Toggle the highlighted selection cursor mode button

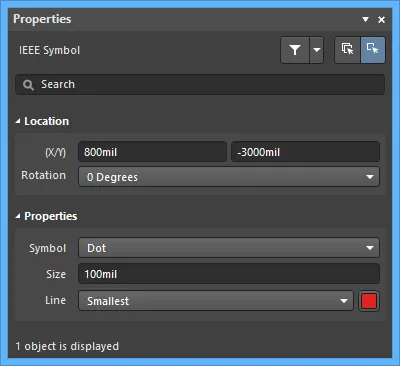[373, 50]
